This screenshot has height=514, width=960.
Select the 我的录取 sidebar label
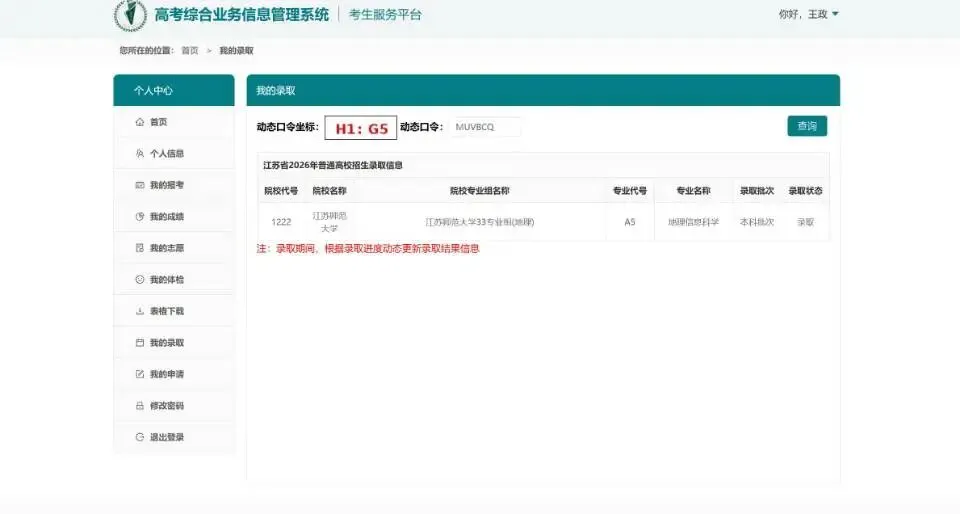pos(167,343)
